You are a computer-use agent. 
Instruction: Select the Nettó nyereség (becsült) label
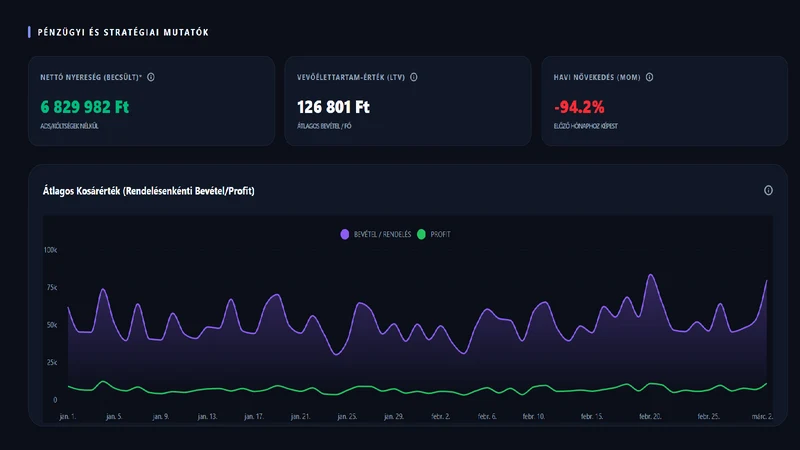coord(91,77)
